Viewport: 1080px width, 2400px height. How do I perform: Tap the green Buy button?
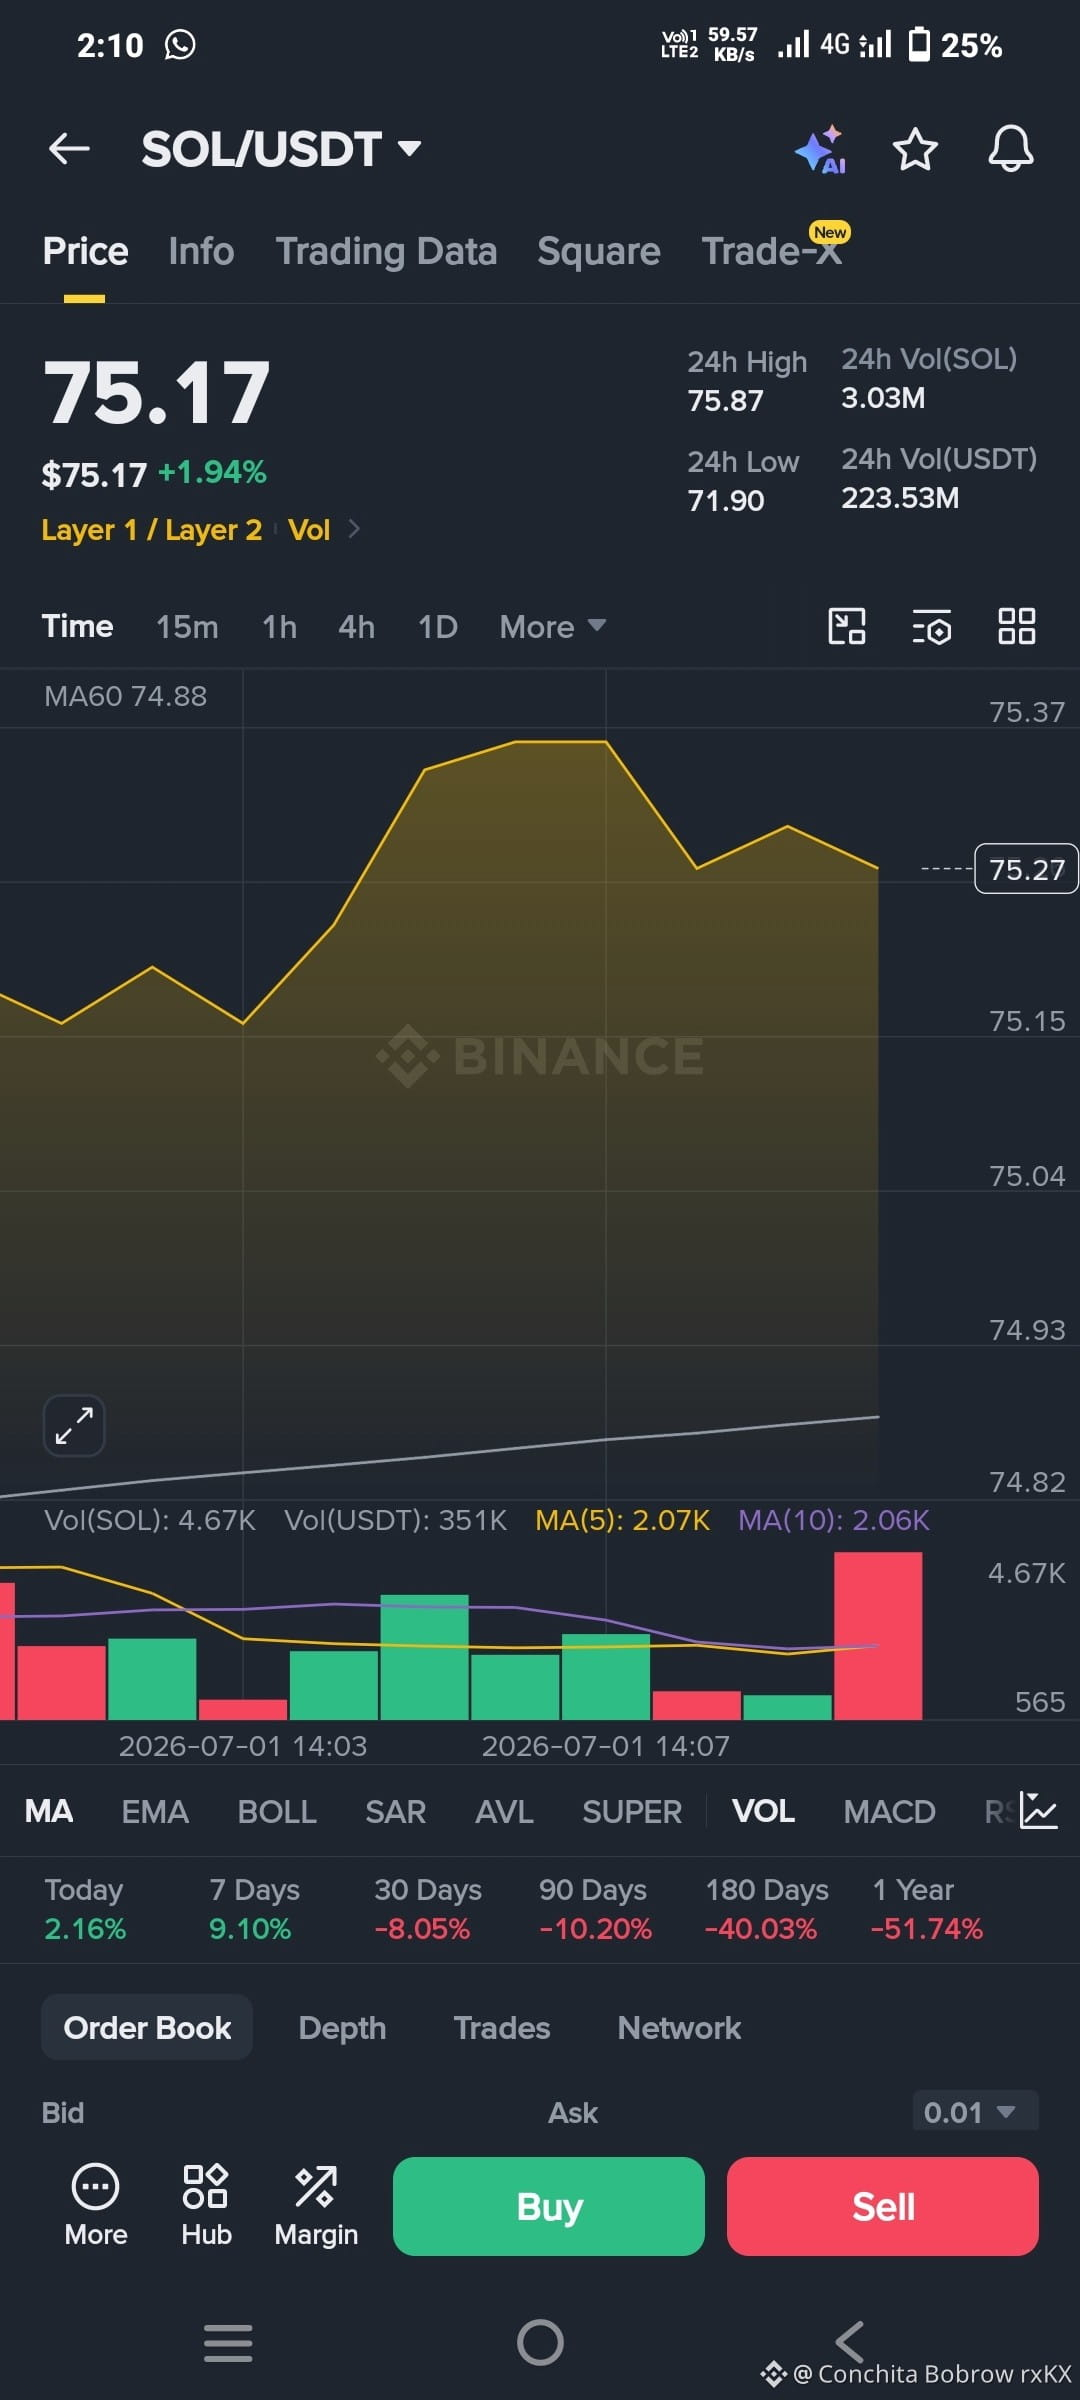(549, 2206)
